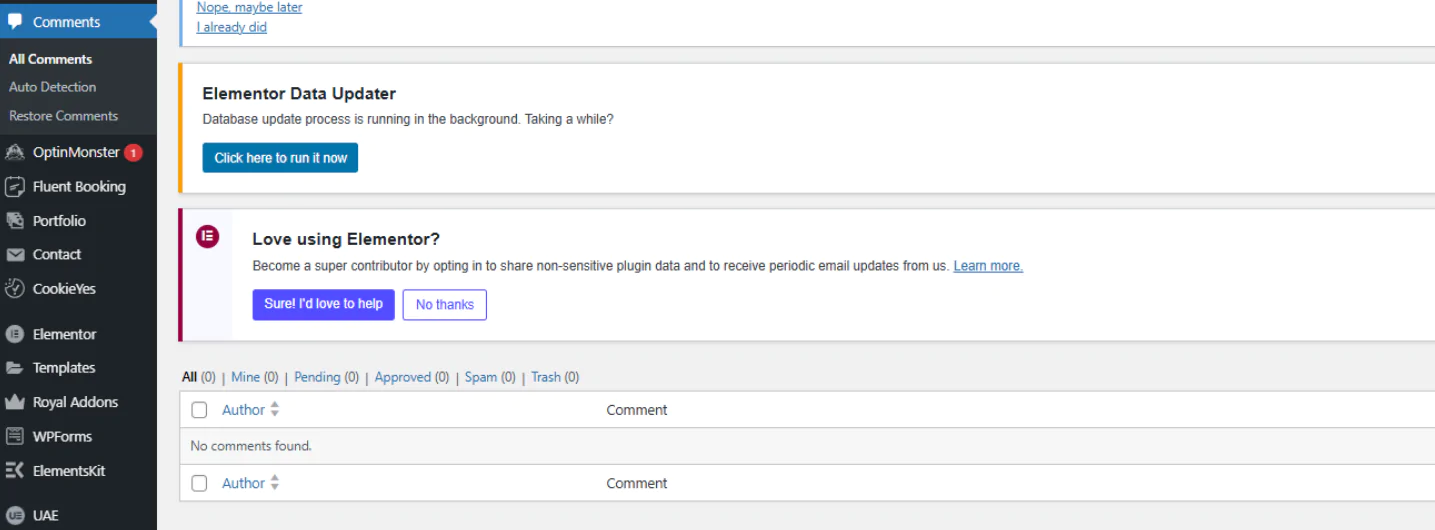Click the Contact envelope icon
This screenshot has height=530, width=1435.
tap(15, 254)
